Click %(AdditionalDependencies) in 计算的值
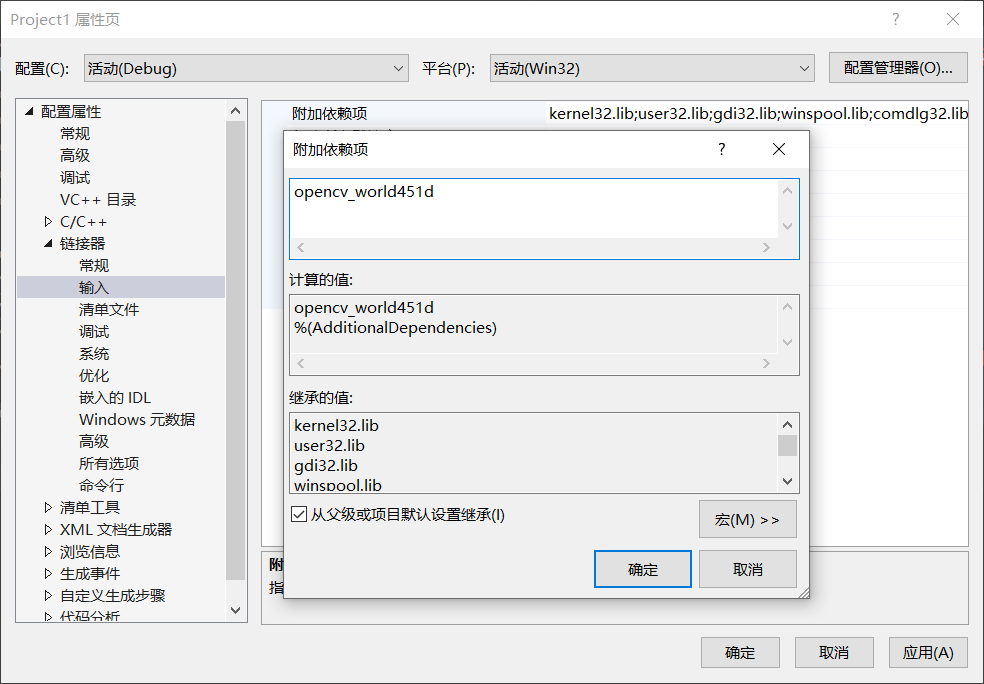984x684 pixels. [x=395, y=328]
